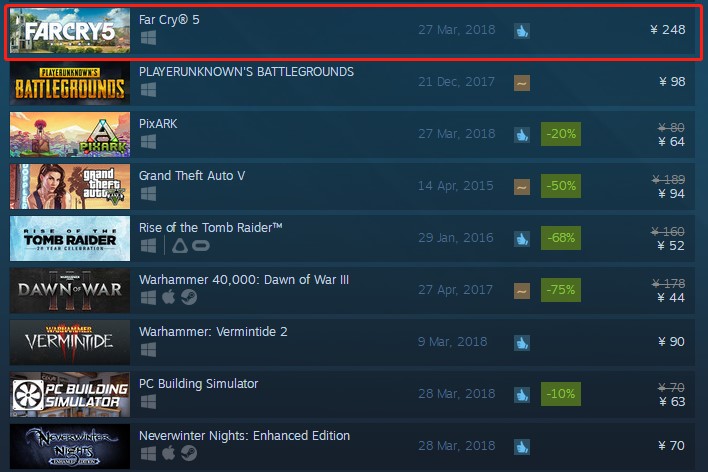Click the PixARK thumbs-up review icon
708x472 pixels.
click(x=522, y=135)
